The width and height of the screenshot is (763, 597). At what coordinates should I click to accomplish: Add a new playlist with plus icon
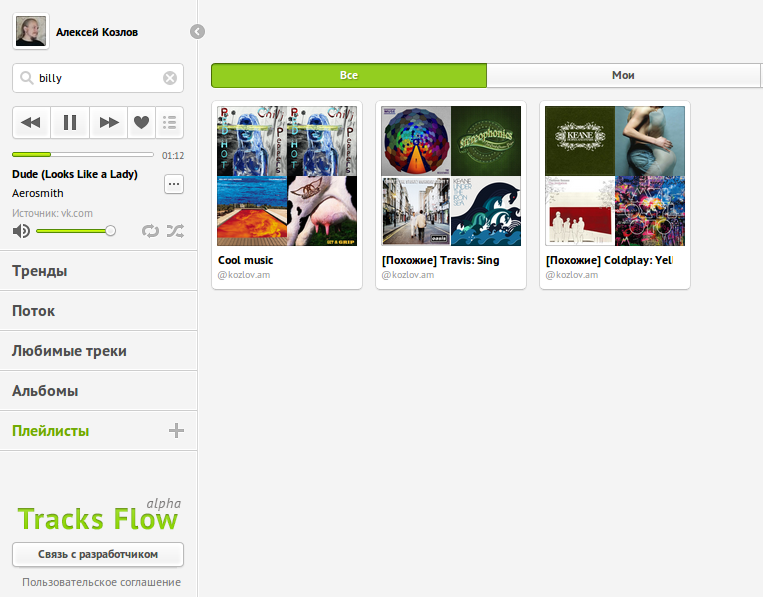tap(176, 431)
